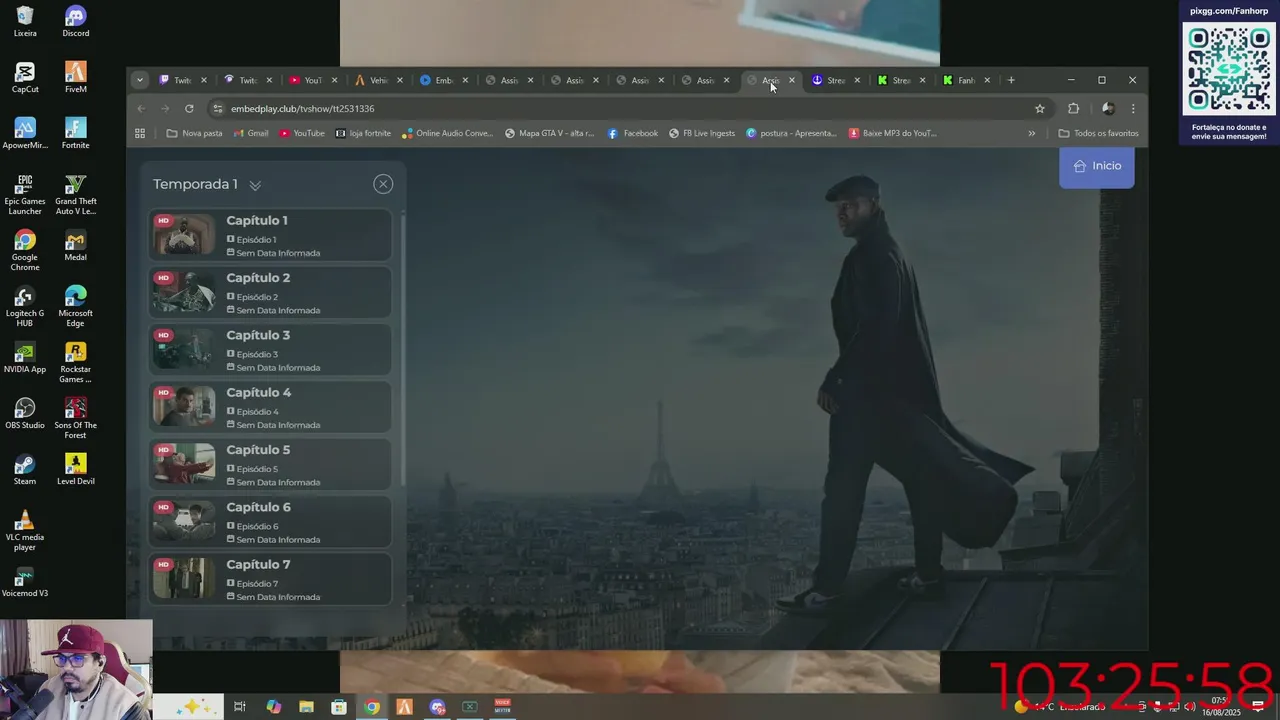This screenshot has height=720, width=1280.
Task: Open Task View from the taskbar
Action: tap(240, 707)
